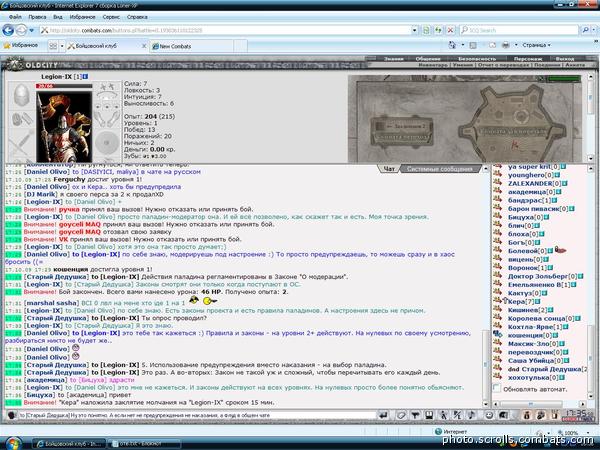Click the bag icon near the clock

pos(526,415)
